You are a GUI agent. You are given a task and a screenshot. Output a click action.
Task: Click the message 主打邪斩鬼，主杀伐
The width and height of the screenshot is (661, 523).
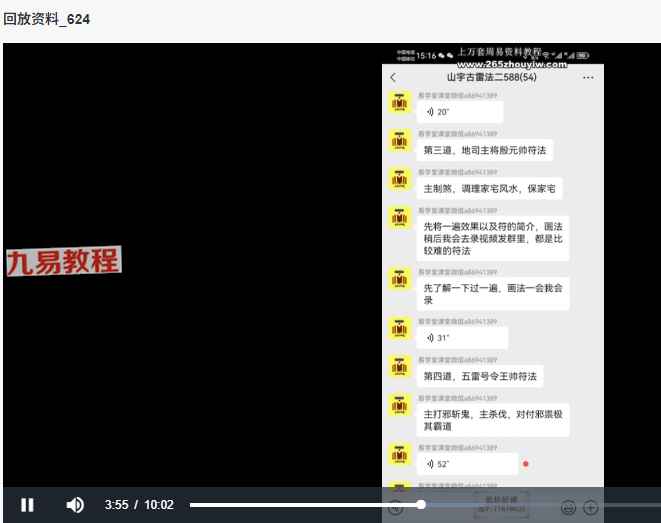(494, 420)
